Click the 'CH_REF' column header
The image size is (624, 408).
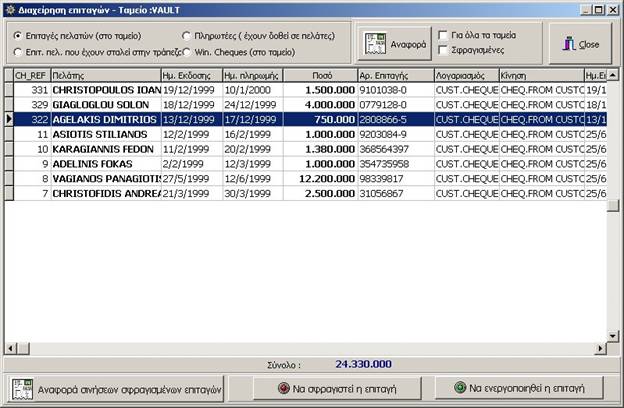[31, 75]
